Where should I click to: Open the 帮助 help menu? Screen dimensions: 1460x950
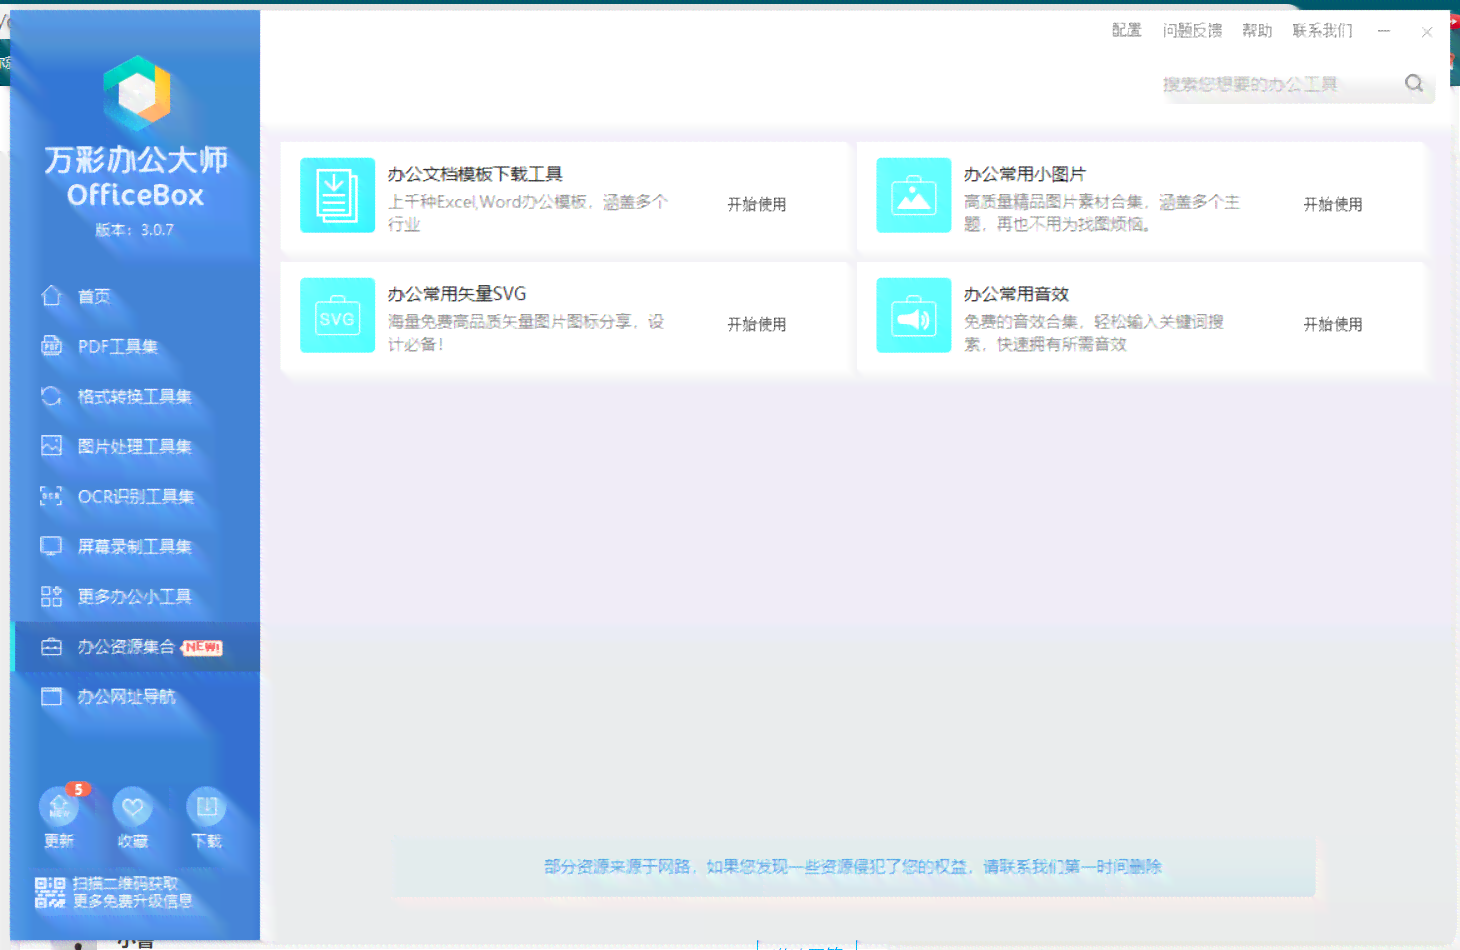(1257, 30)
